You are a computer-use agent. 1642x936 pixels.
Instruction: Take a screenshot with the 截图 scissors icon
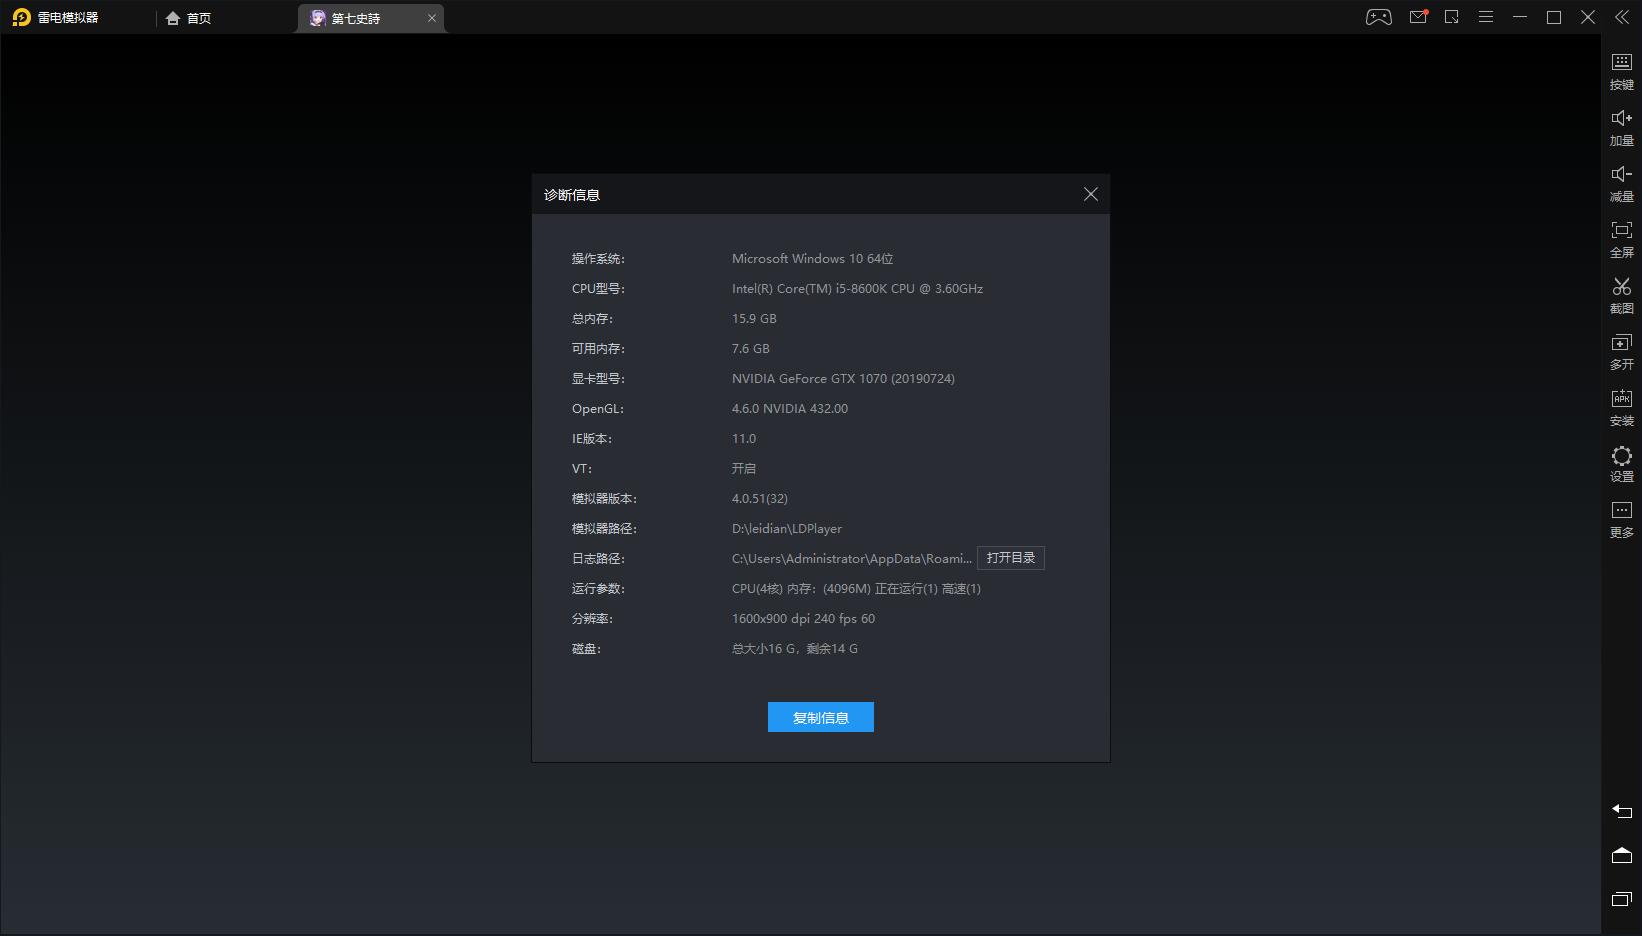pyautogui.click(x=1621, y=294)
